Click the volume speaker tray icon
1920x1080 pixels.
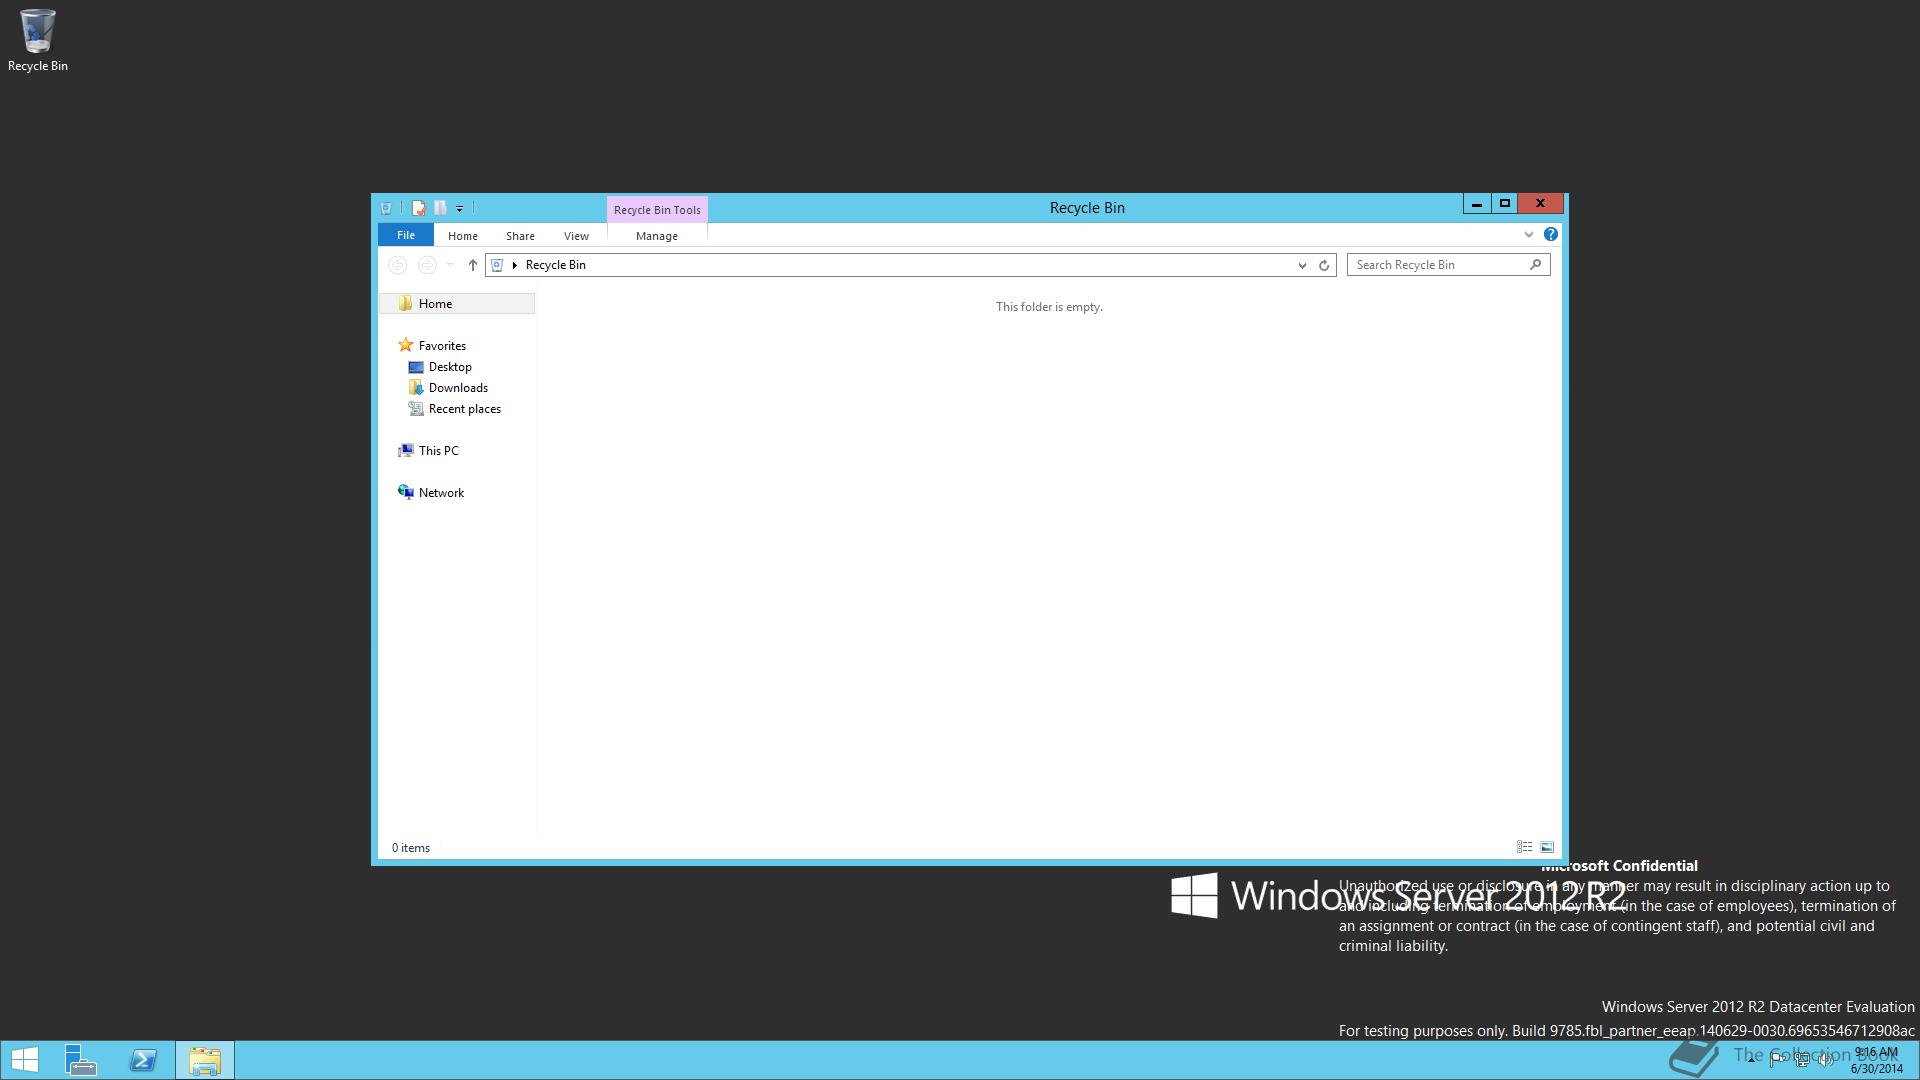pos(1825,1060)
